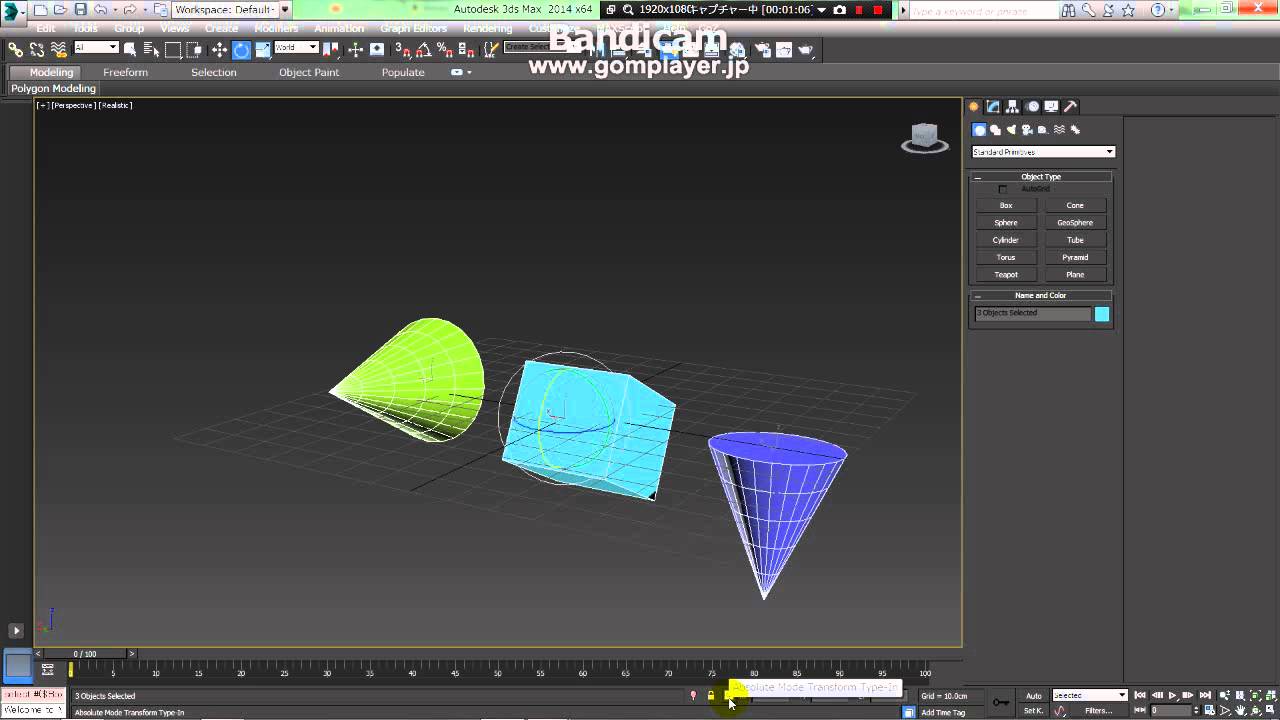Click Edit Named Selection Sets icon
Image resolution: width=1280 pixels, height=720 pixels.
click(490, 49)
